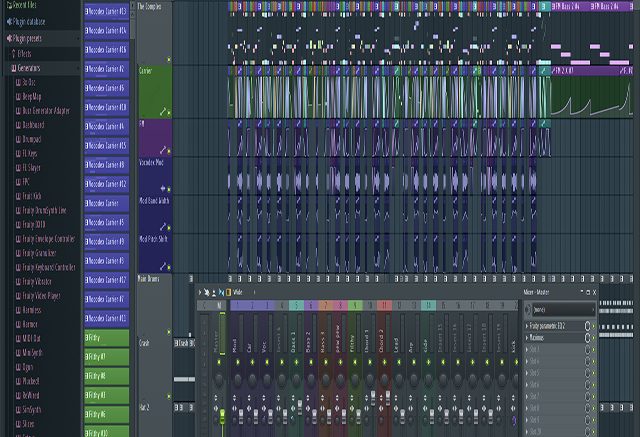The height and width of the screenshot is (437, 640).
Task: Select the Sytrus... MiniSynth generator entry
Action: pos(34,353)
